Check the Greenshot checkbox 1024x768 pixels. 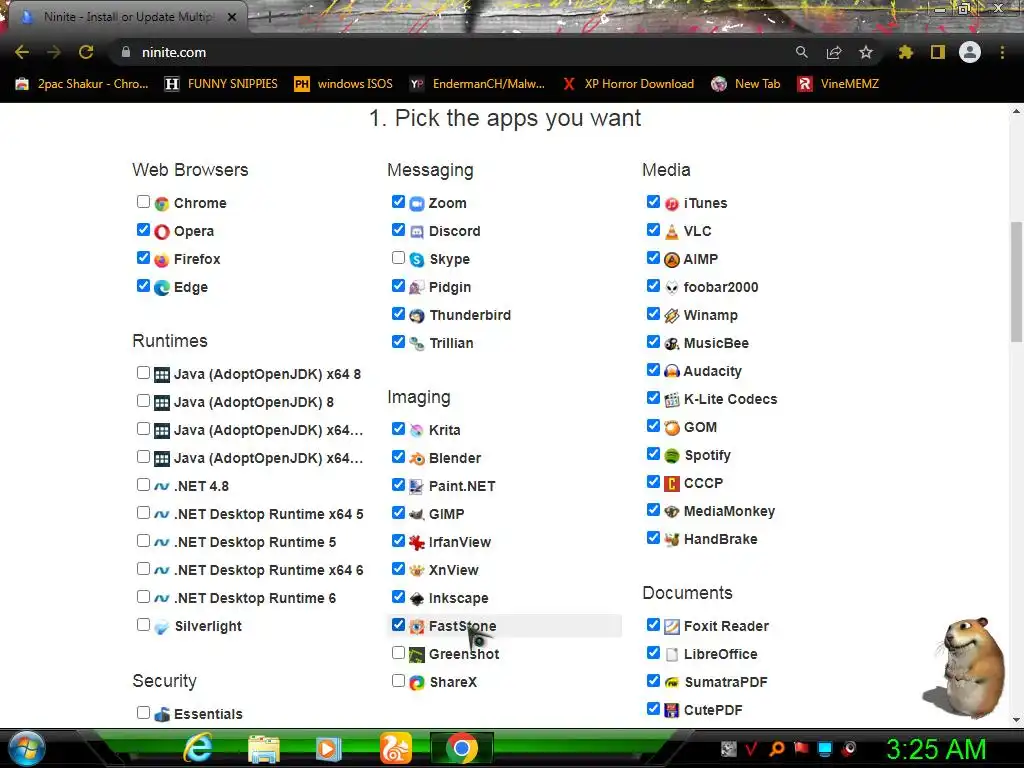[x=398, y=652]
